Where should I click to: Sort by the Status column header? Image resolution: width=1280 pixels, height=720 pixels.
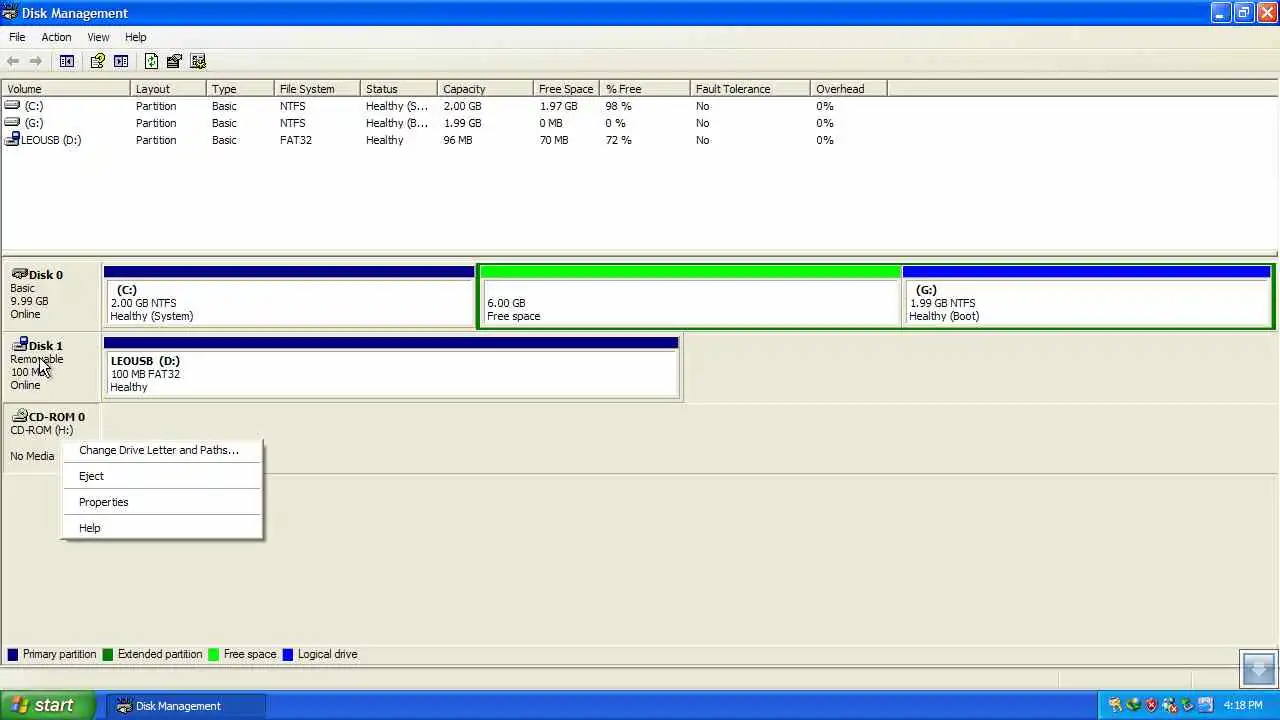398,89
